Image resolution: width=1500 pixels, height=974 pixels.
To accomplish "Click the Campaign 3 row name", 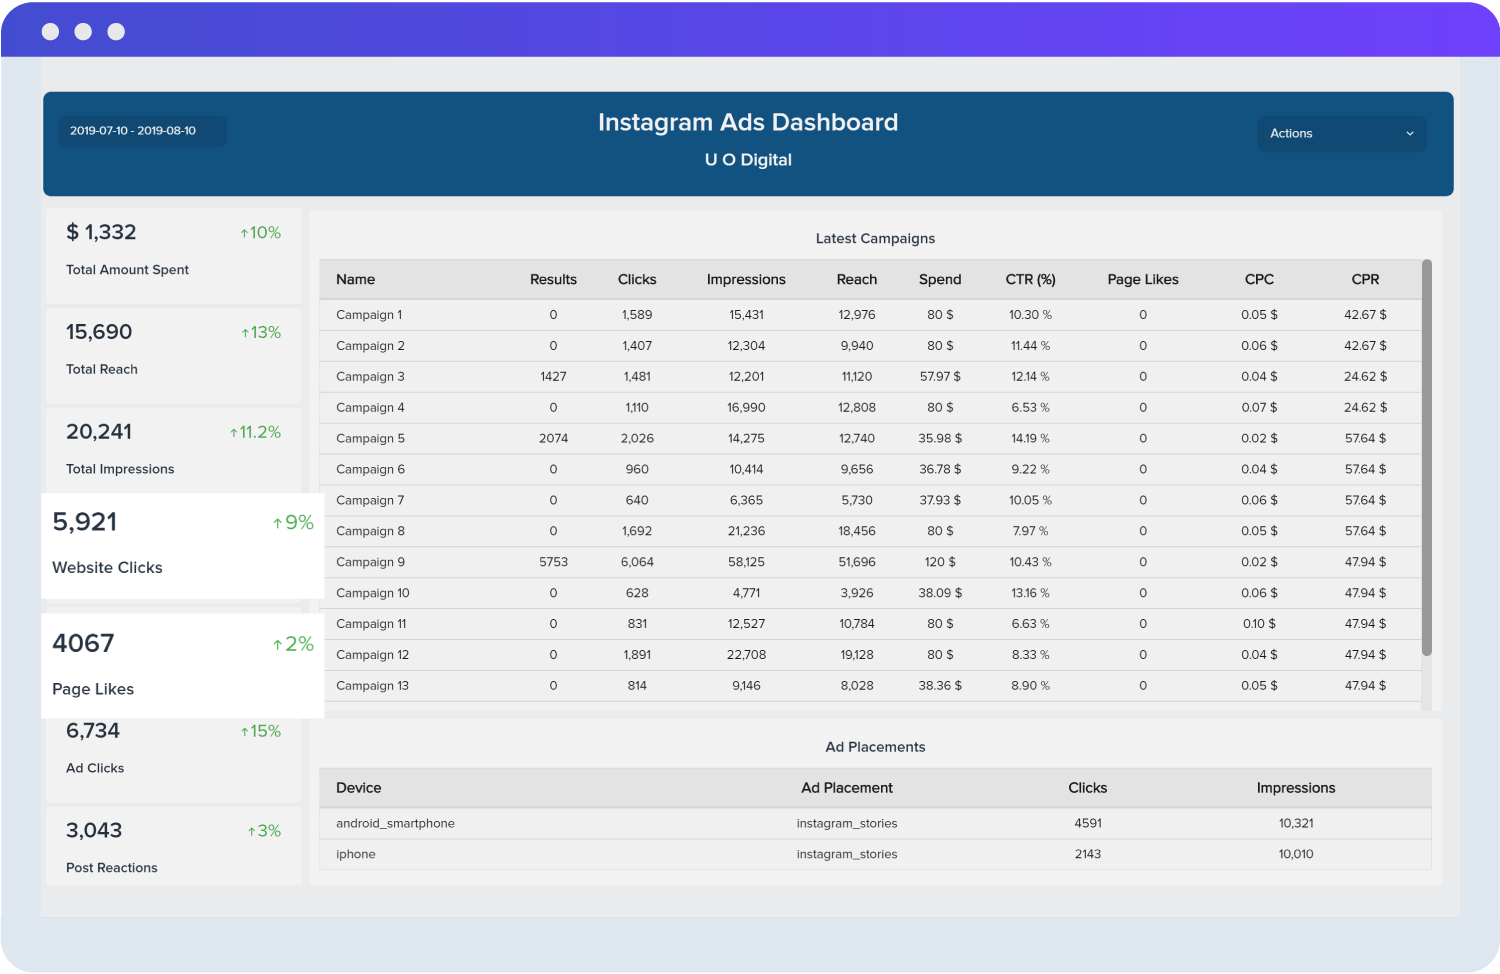I will click(x=370, y=377).
